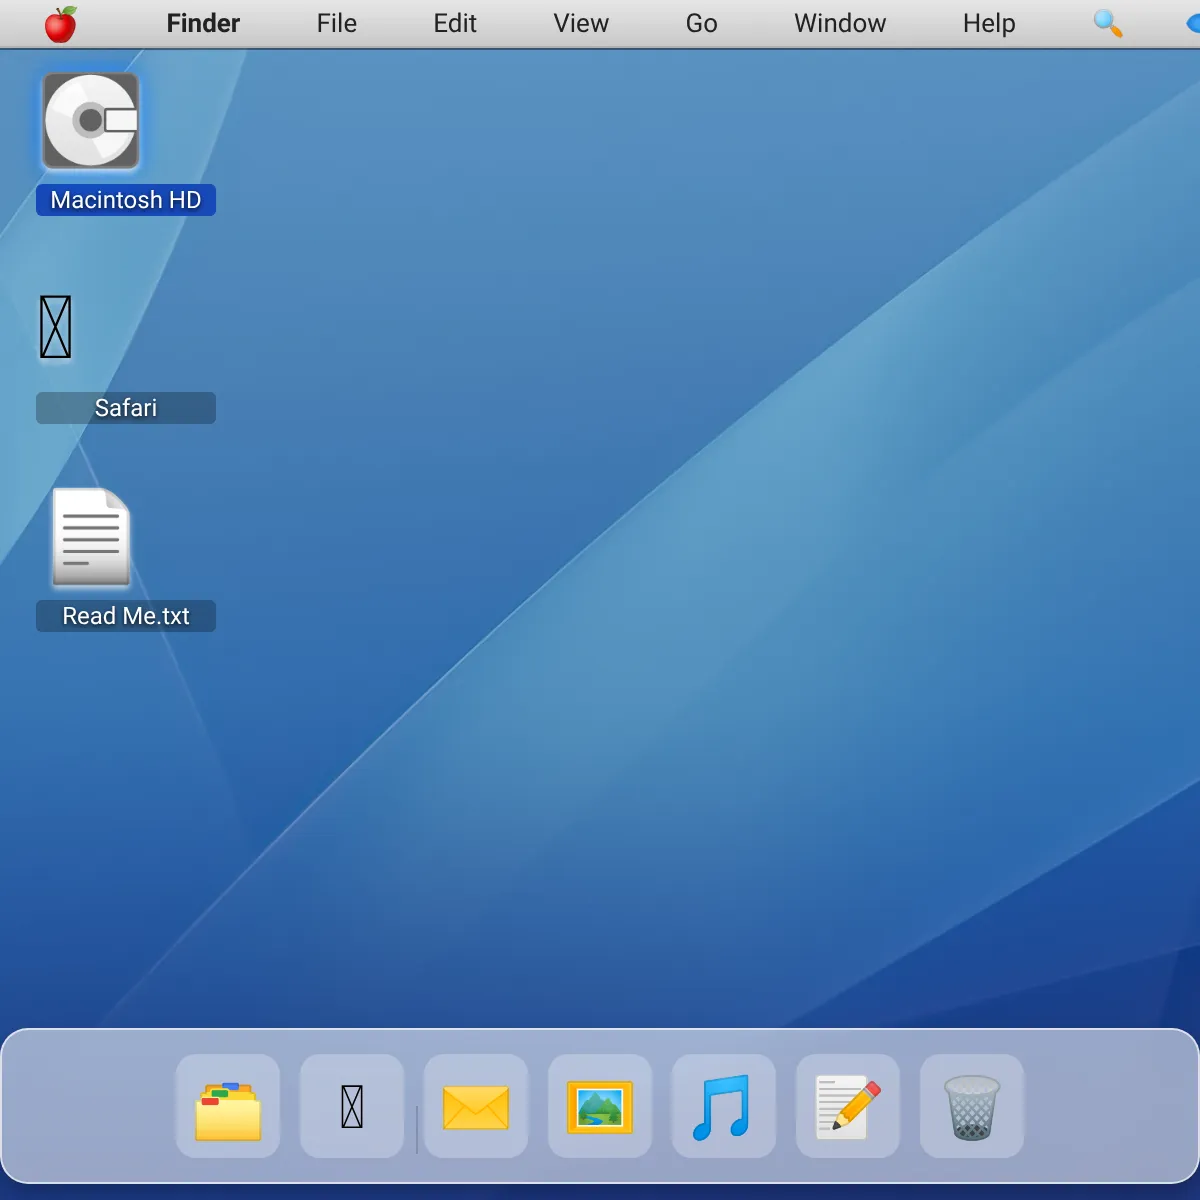
Task: Open the Go menu
Action: (x=702, y=23)
